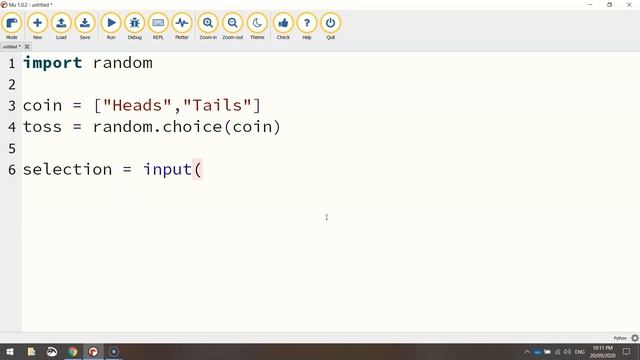Quit Mu using the power icon
The width and height of the screenshot is (640, 360).
click(x=330, y=26)
